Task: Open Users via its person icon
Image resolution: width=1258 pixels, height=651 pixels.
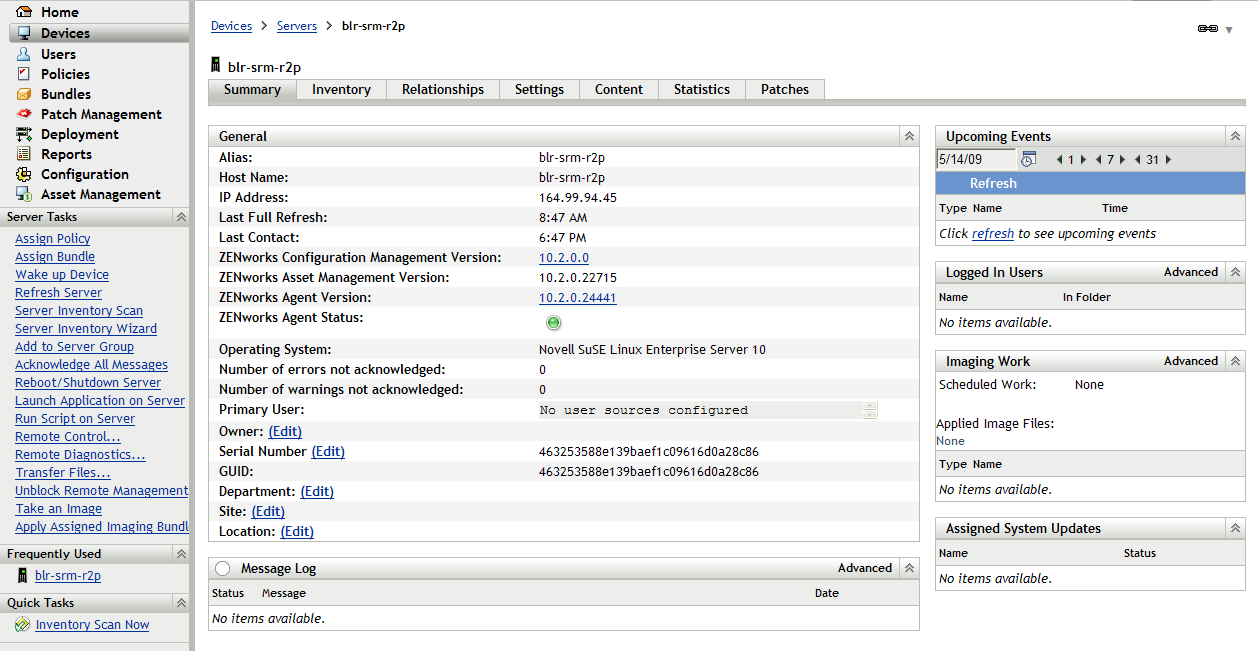Action: [24, 54]
